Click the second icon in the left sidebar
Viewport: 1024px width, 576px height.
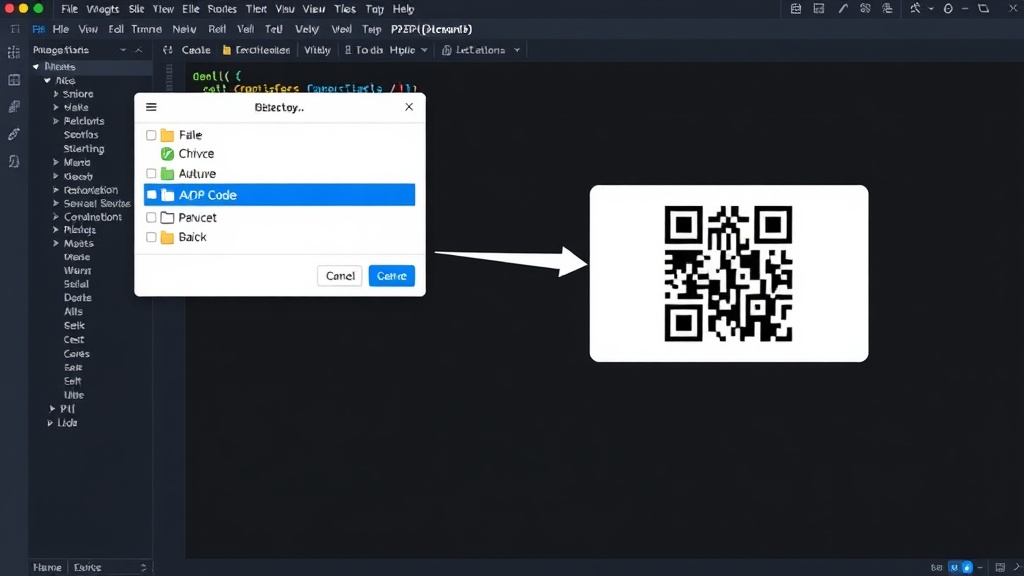[14, 80]
